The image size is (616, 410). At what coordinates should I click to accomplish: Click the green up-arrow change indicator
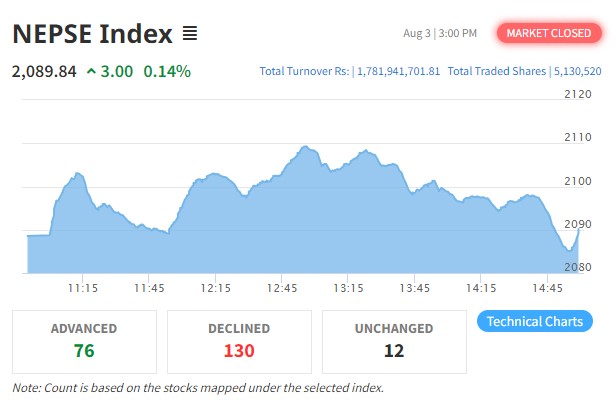[x=91, y=71]
